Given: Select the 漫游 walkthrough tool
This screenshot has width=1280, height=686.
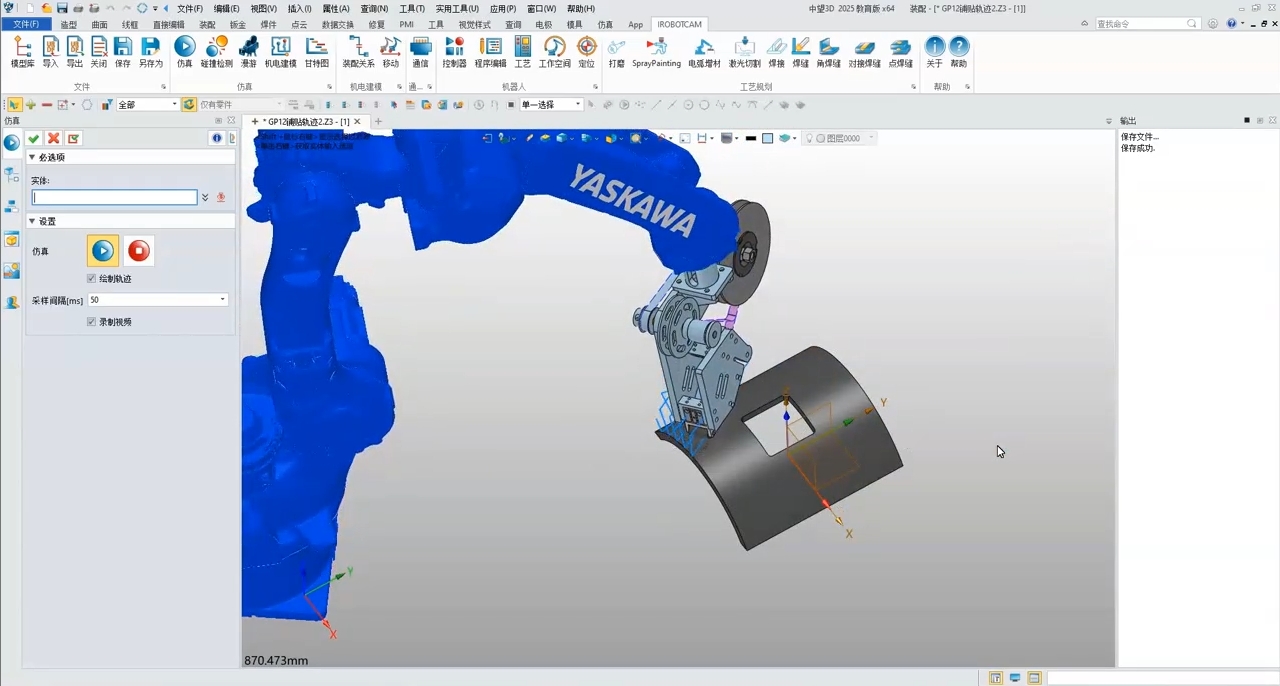Looking at the screenshot, I should click(x=248, y=52).
